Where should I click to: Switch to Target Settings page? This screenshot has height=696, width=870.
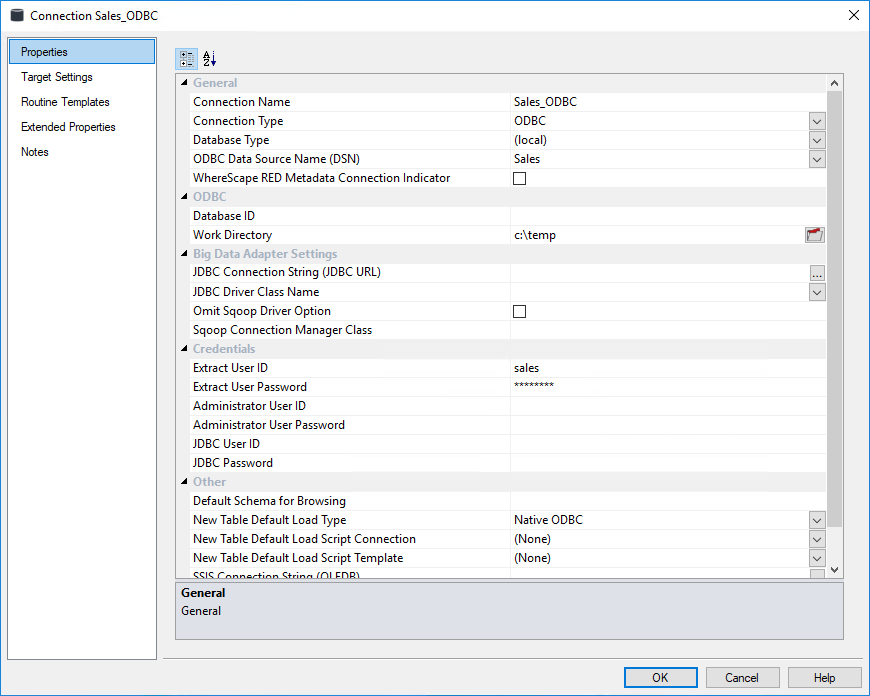[57, 77]
